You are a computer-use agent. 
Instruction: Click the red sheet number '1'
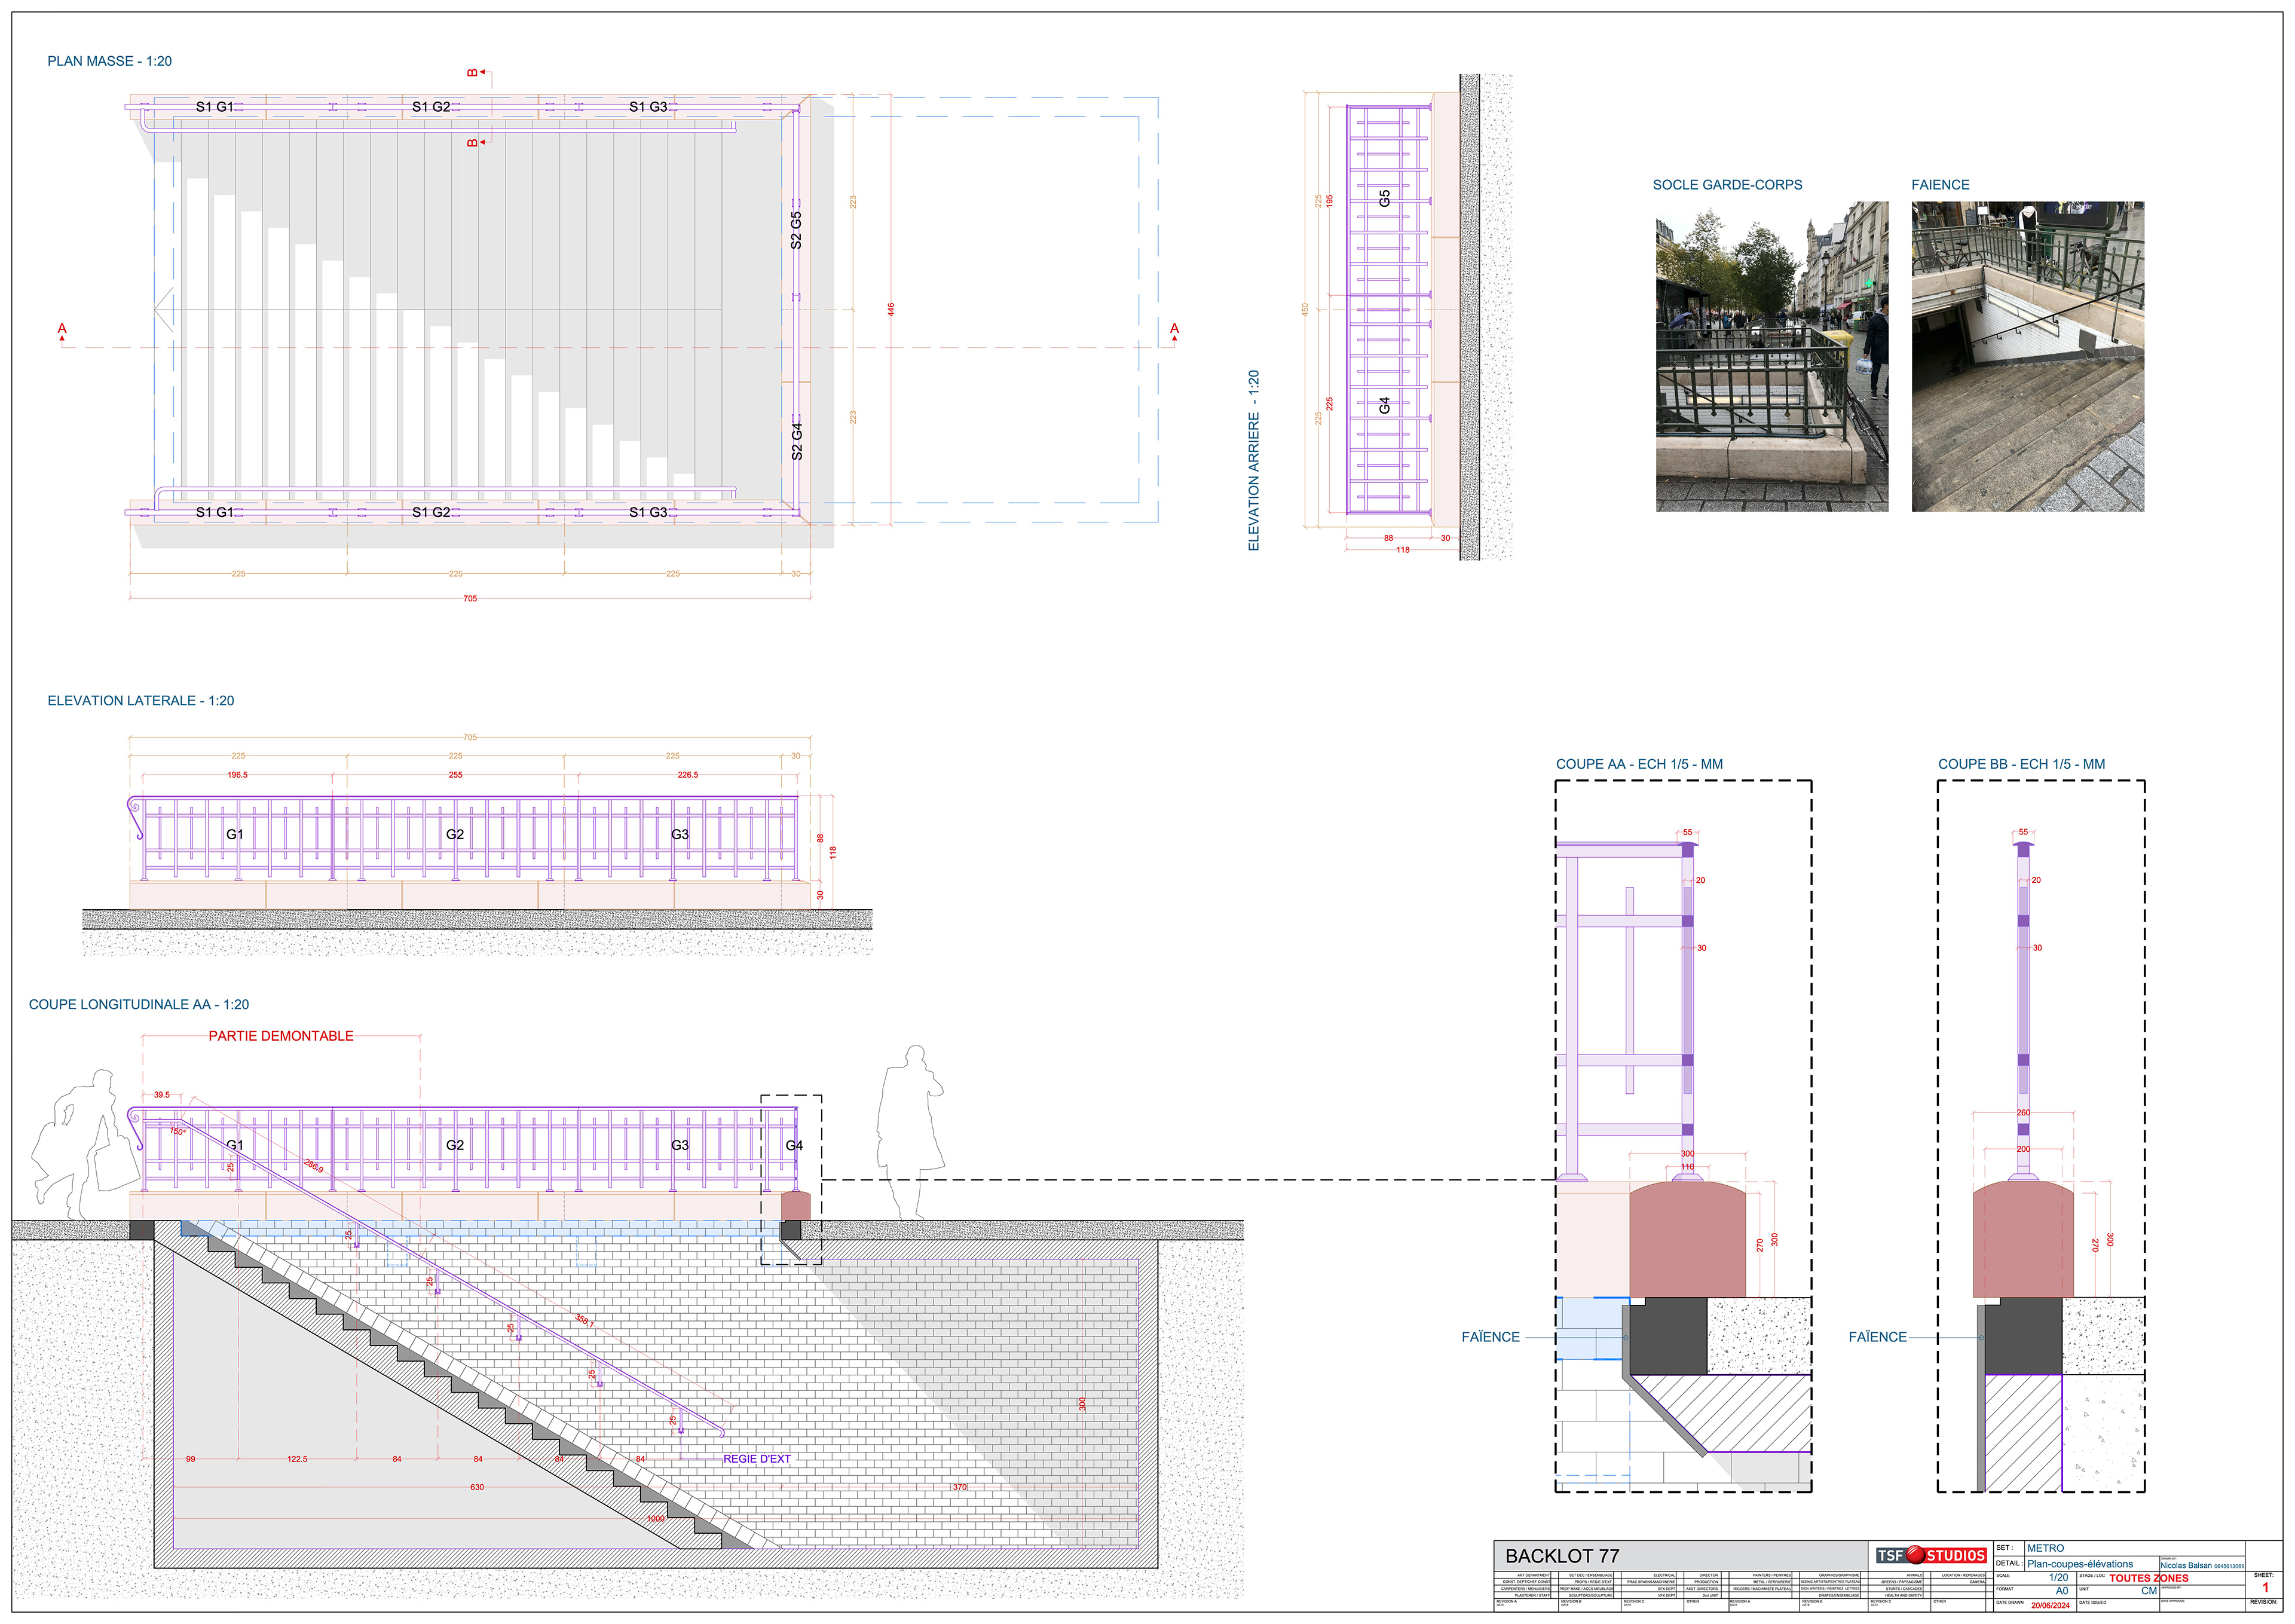pos(2265,1588)
